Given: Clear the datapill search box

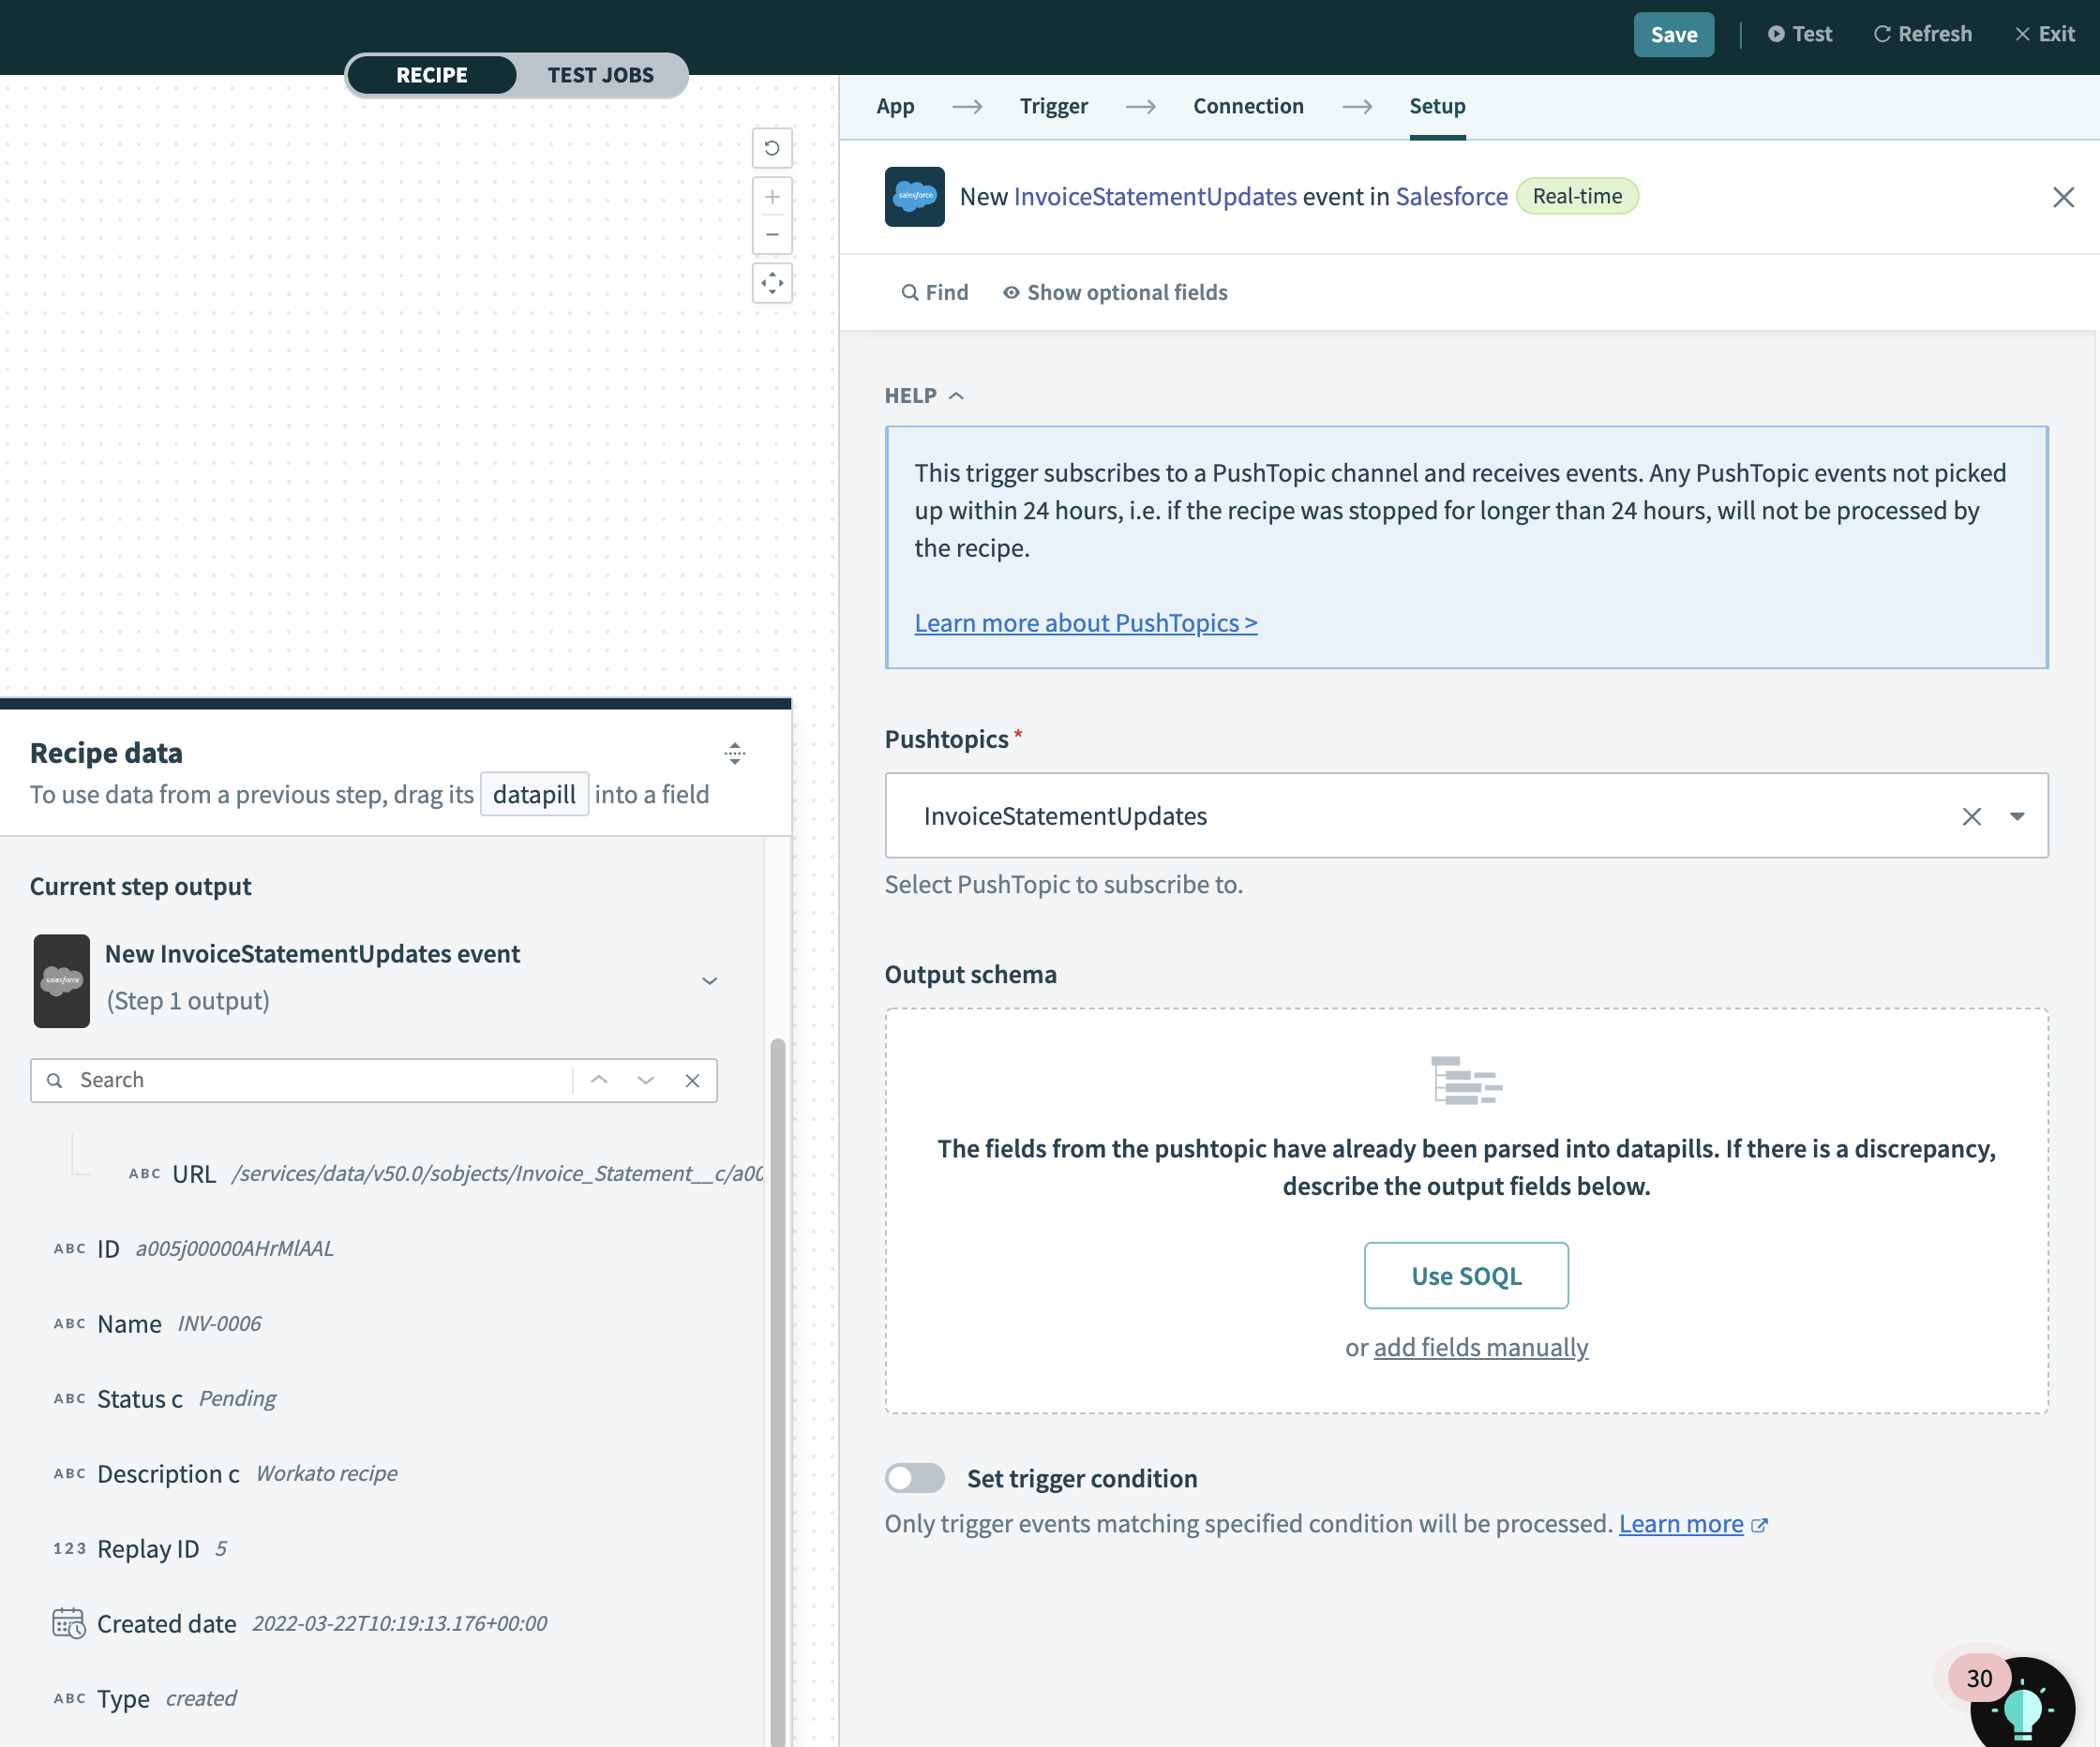Looking at the screenshot, I should click(x=692, y=1080).
